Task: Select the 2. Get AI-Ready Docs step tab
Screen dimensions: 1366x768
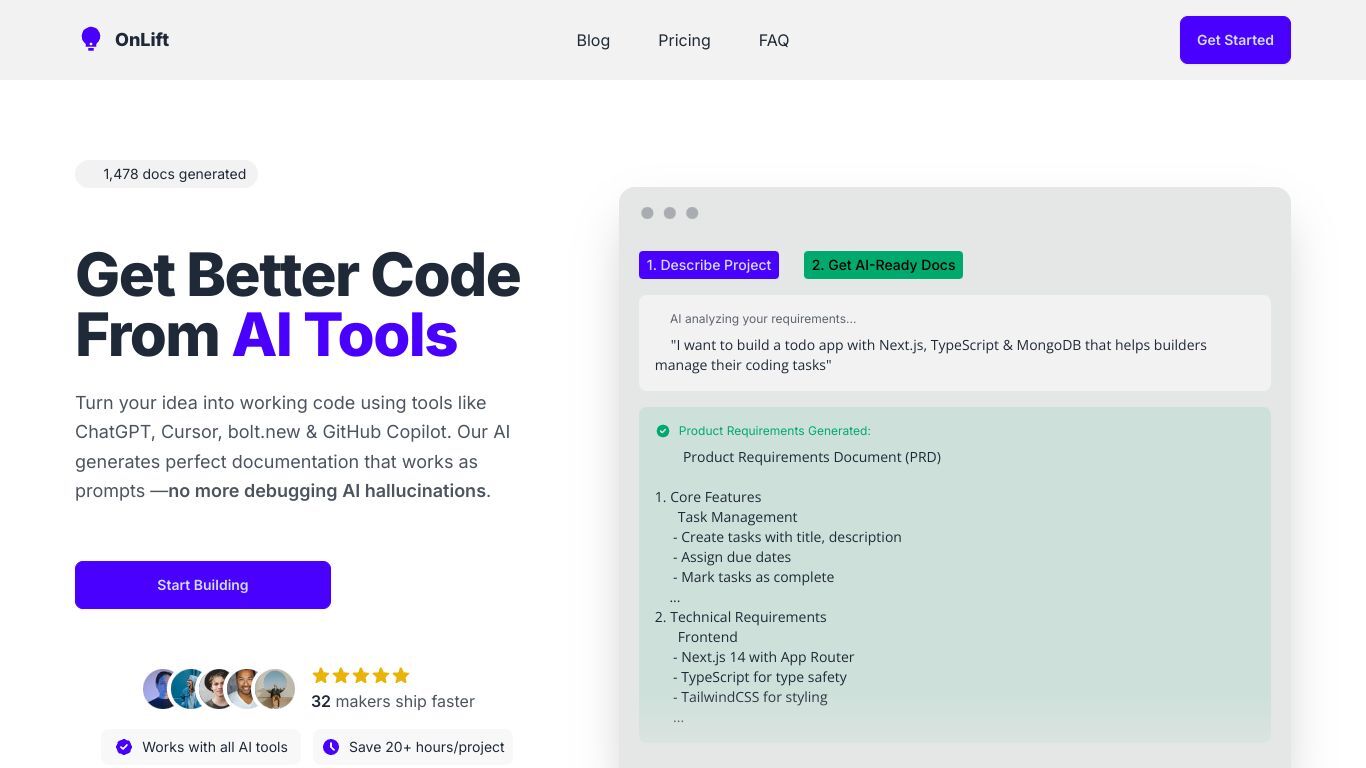Action: (x=883, y=265)
